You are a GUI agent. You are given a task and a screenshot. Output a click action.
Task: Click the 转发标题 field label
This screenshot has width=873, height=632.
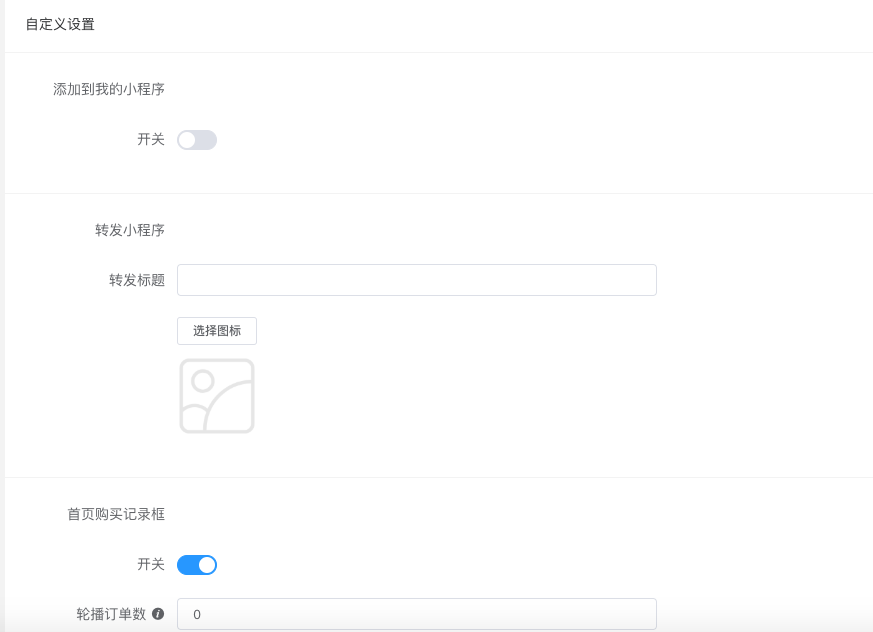(137, 280)
